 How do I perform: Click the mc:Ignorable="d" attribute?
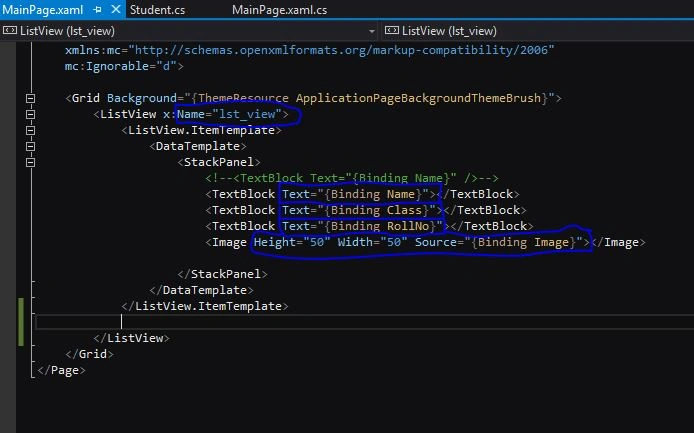point(120,66)
